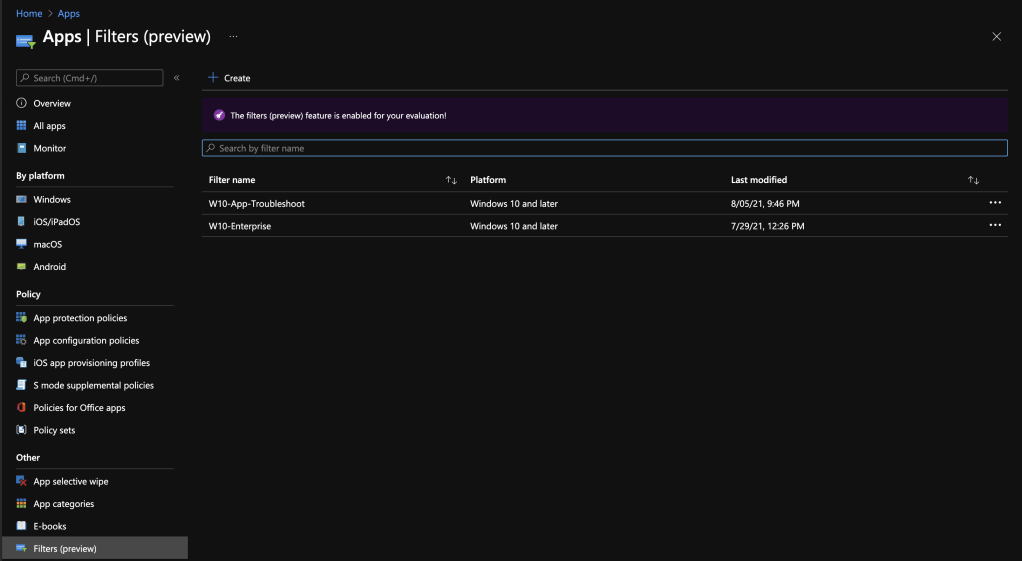The width and height of the screenshot is (1022, 561).
Task: Click the Search by filter name field
Action: point(604,148)
